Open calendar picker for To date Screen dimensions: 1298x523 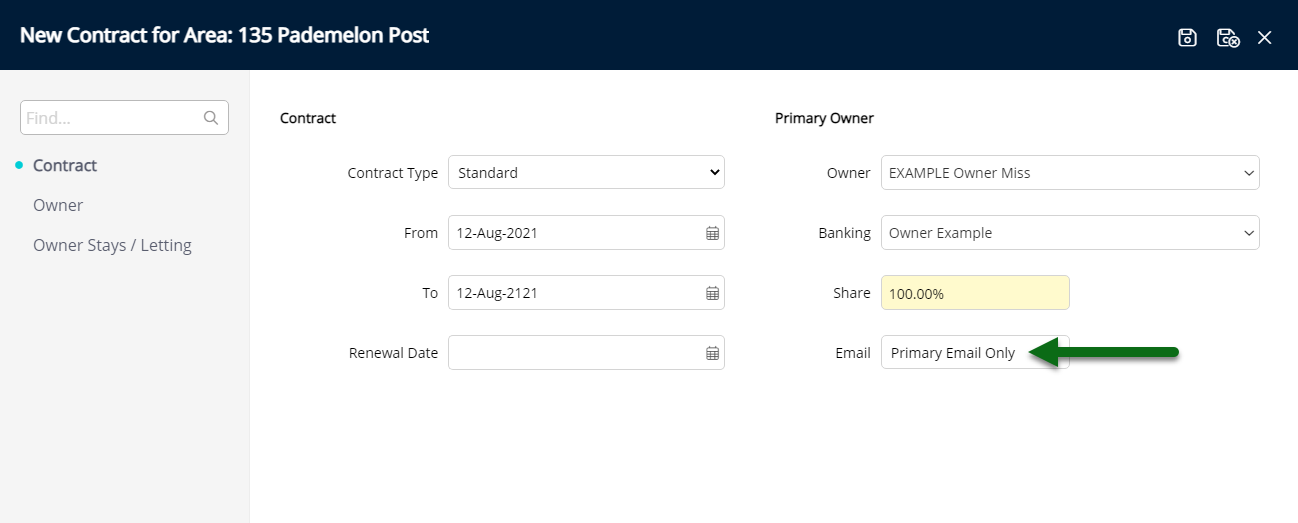(x=713, y=293)
